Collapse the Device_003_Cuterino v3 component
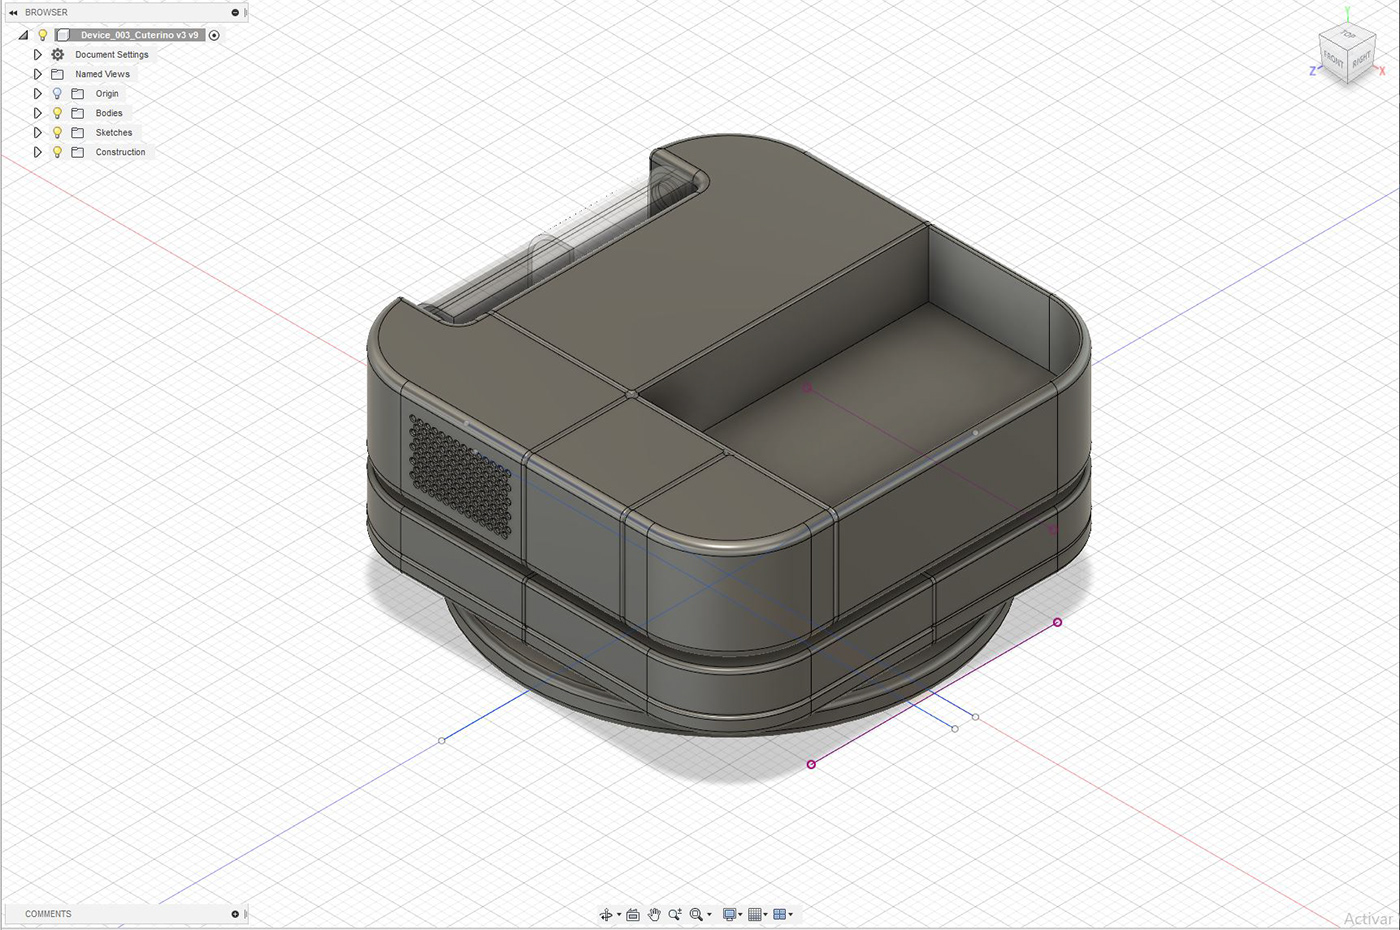 pos(23,34)
